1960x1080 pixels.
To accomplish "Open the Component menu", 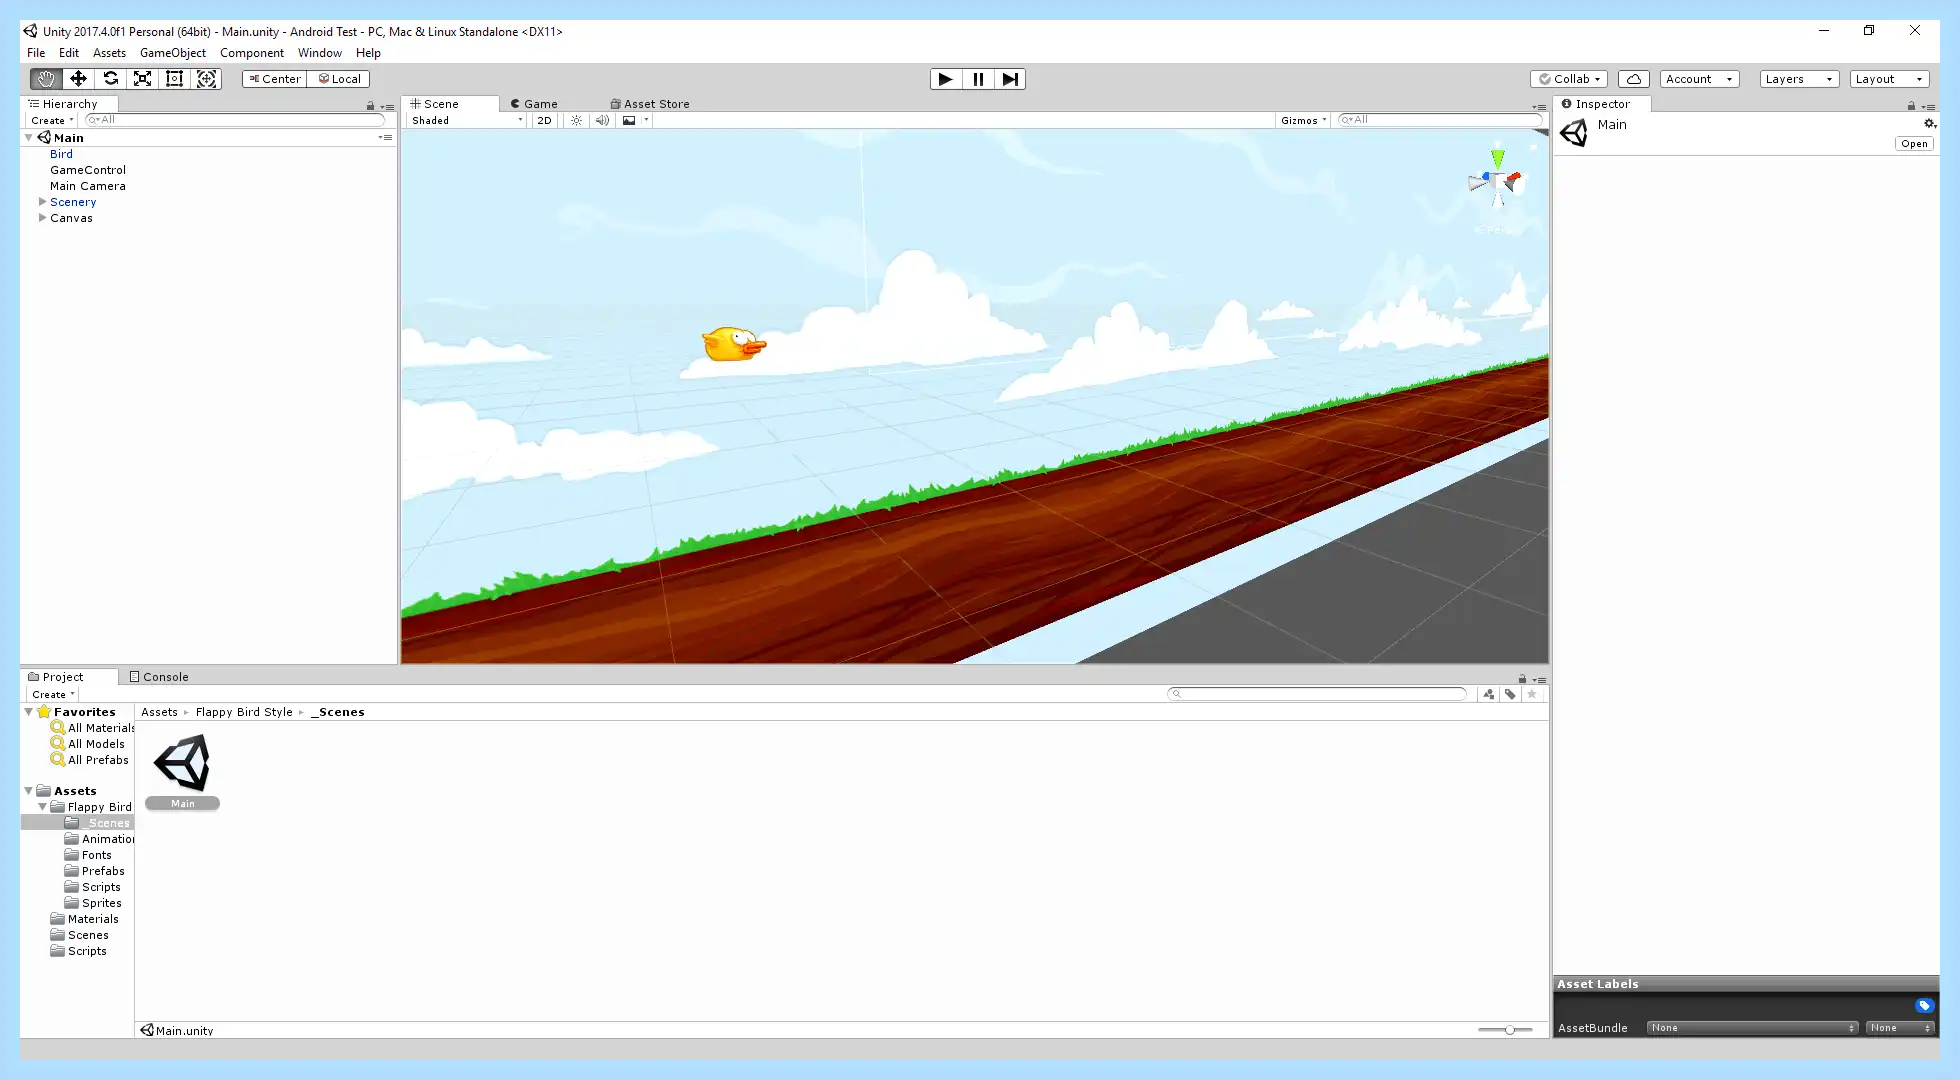I will coord(252,53).
